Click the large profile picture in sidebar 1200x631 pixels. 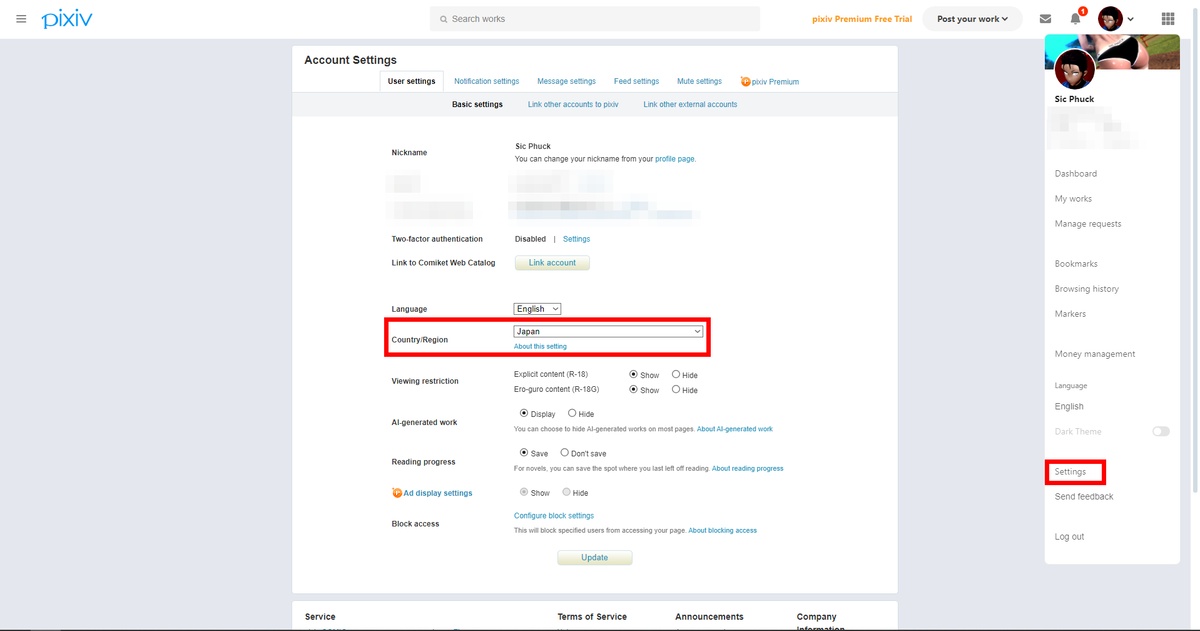point(1074,69)
